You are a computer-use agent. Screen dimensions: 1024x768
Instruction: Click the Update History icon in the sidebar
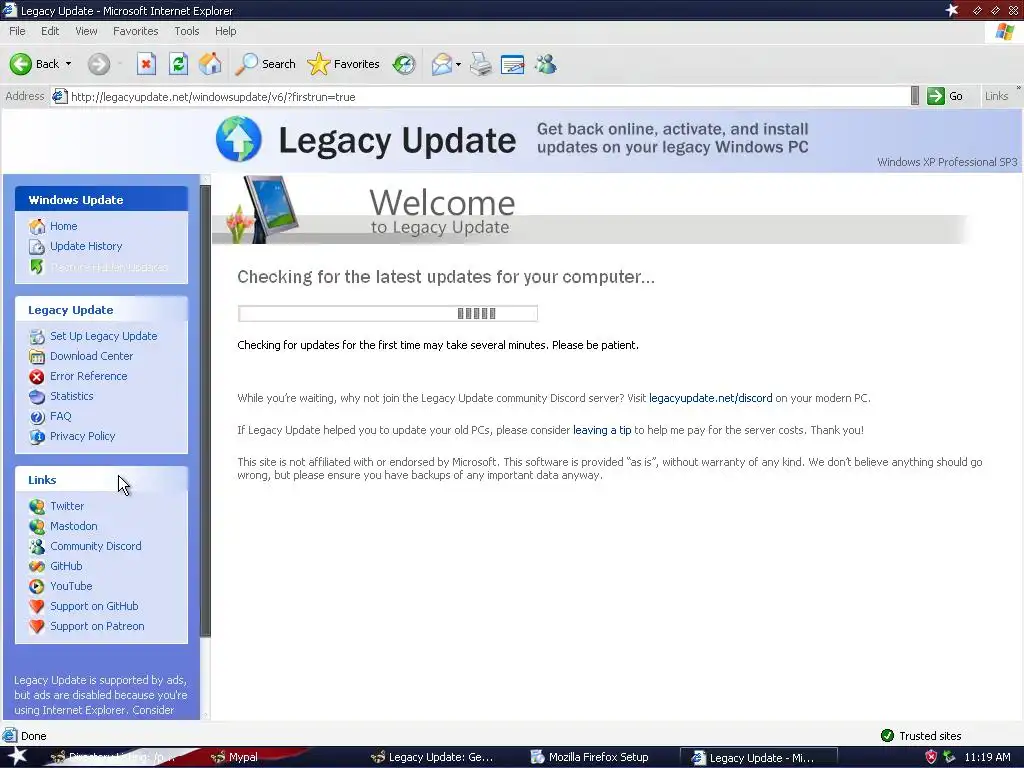[37, 247]
